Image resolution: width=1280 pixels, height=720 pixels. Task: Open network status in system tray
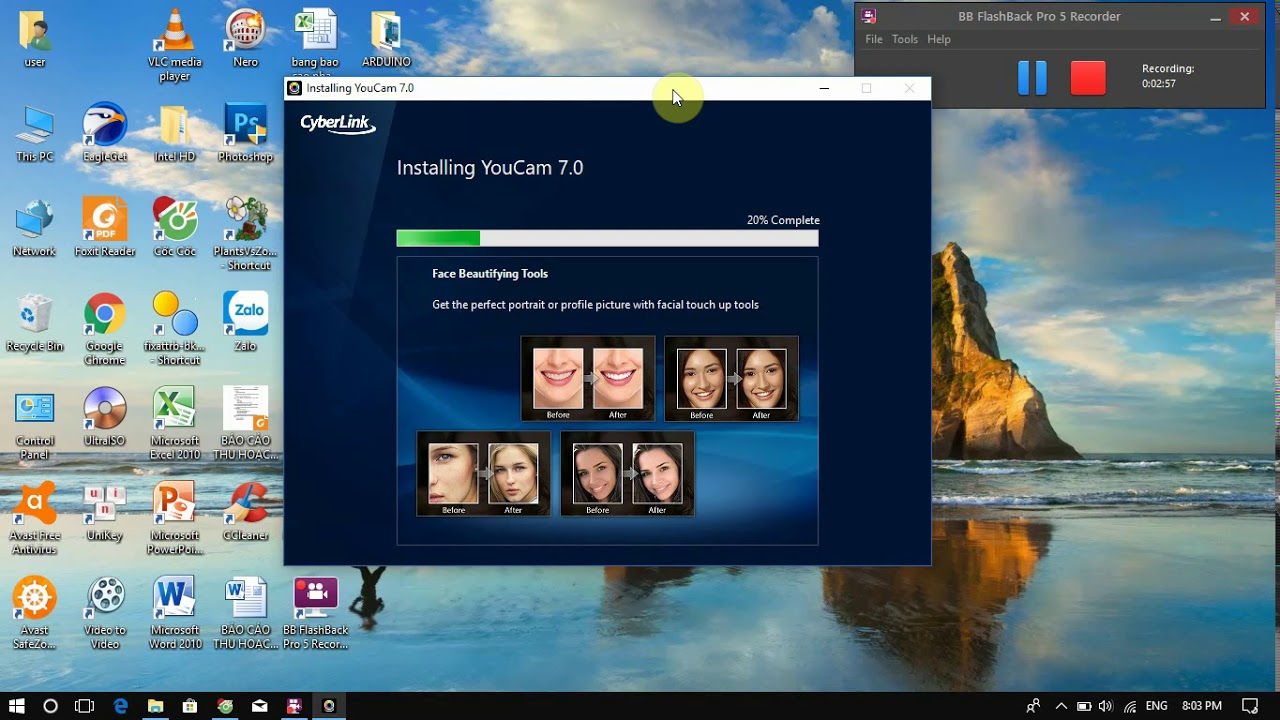tap(1130, 706)
